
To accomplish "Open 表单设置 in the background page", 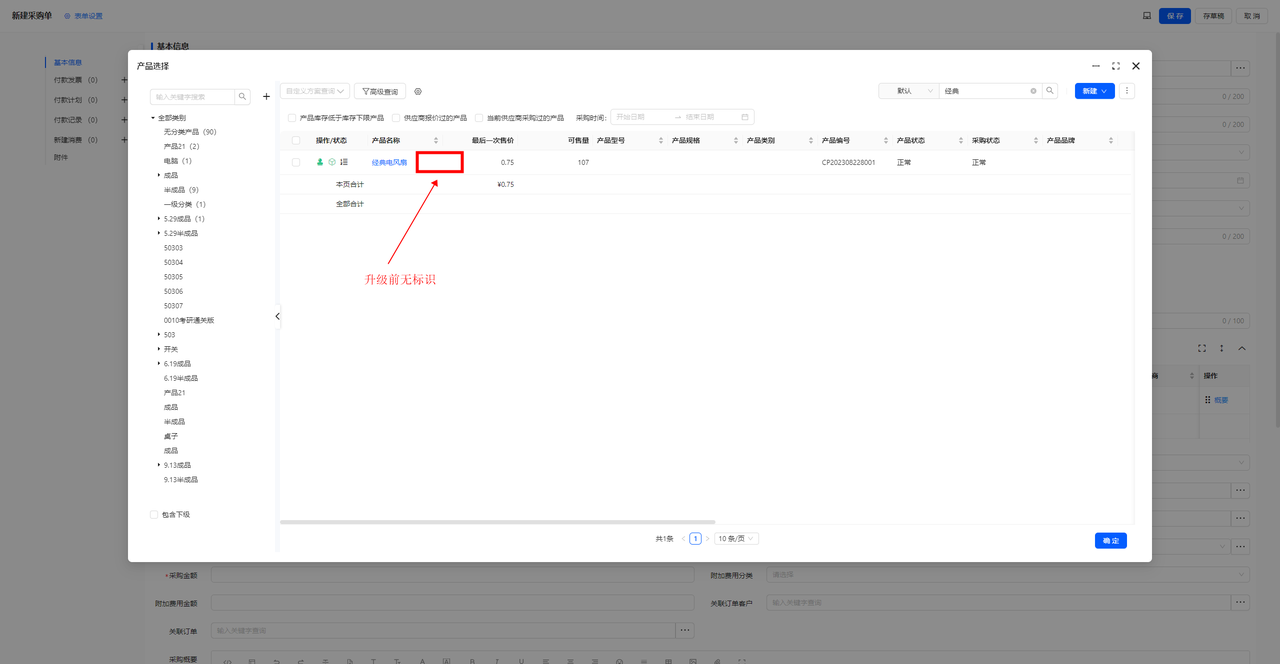I will point(83,16).
